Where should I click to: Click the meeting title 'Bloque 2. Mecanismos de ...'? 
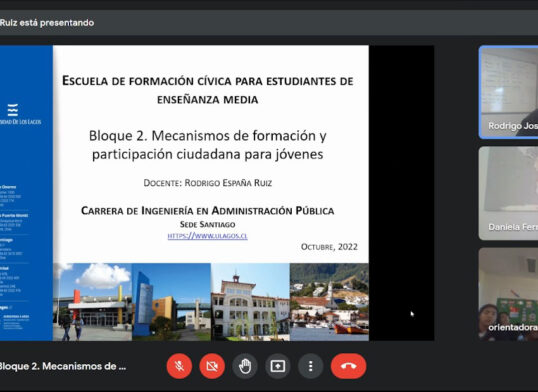point(62,366)
